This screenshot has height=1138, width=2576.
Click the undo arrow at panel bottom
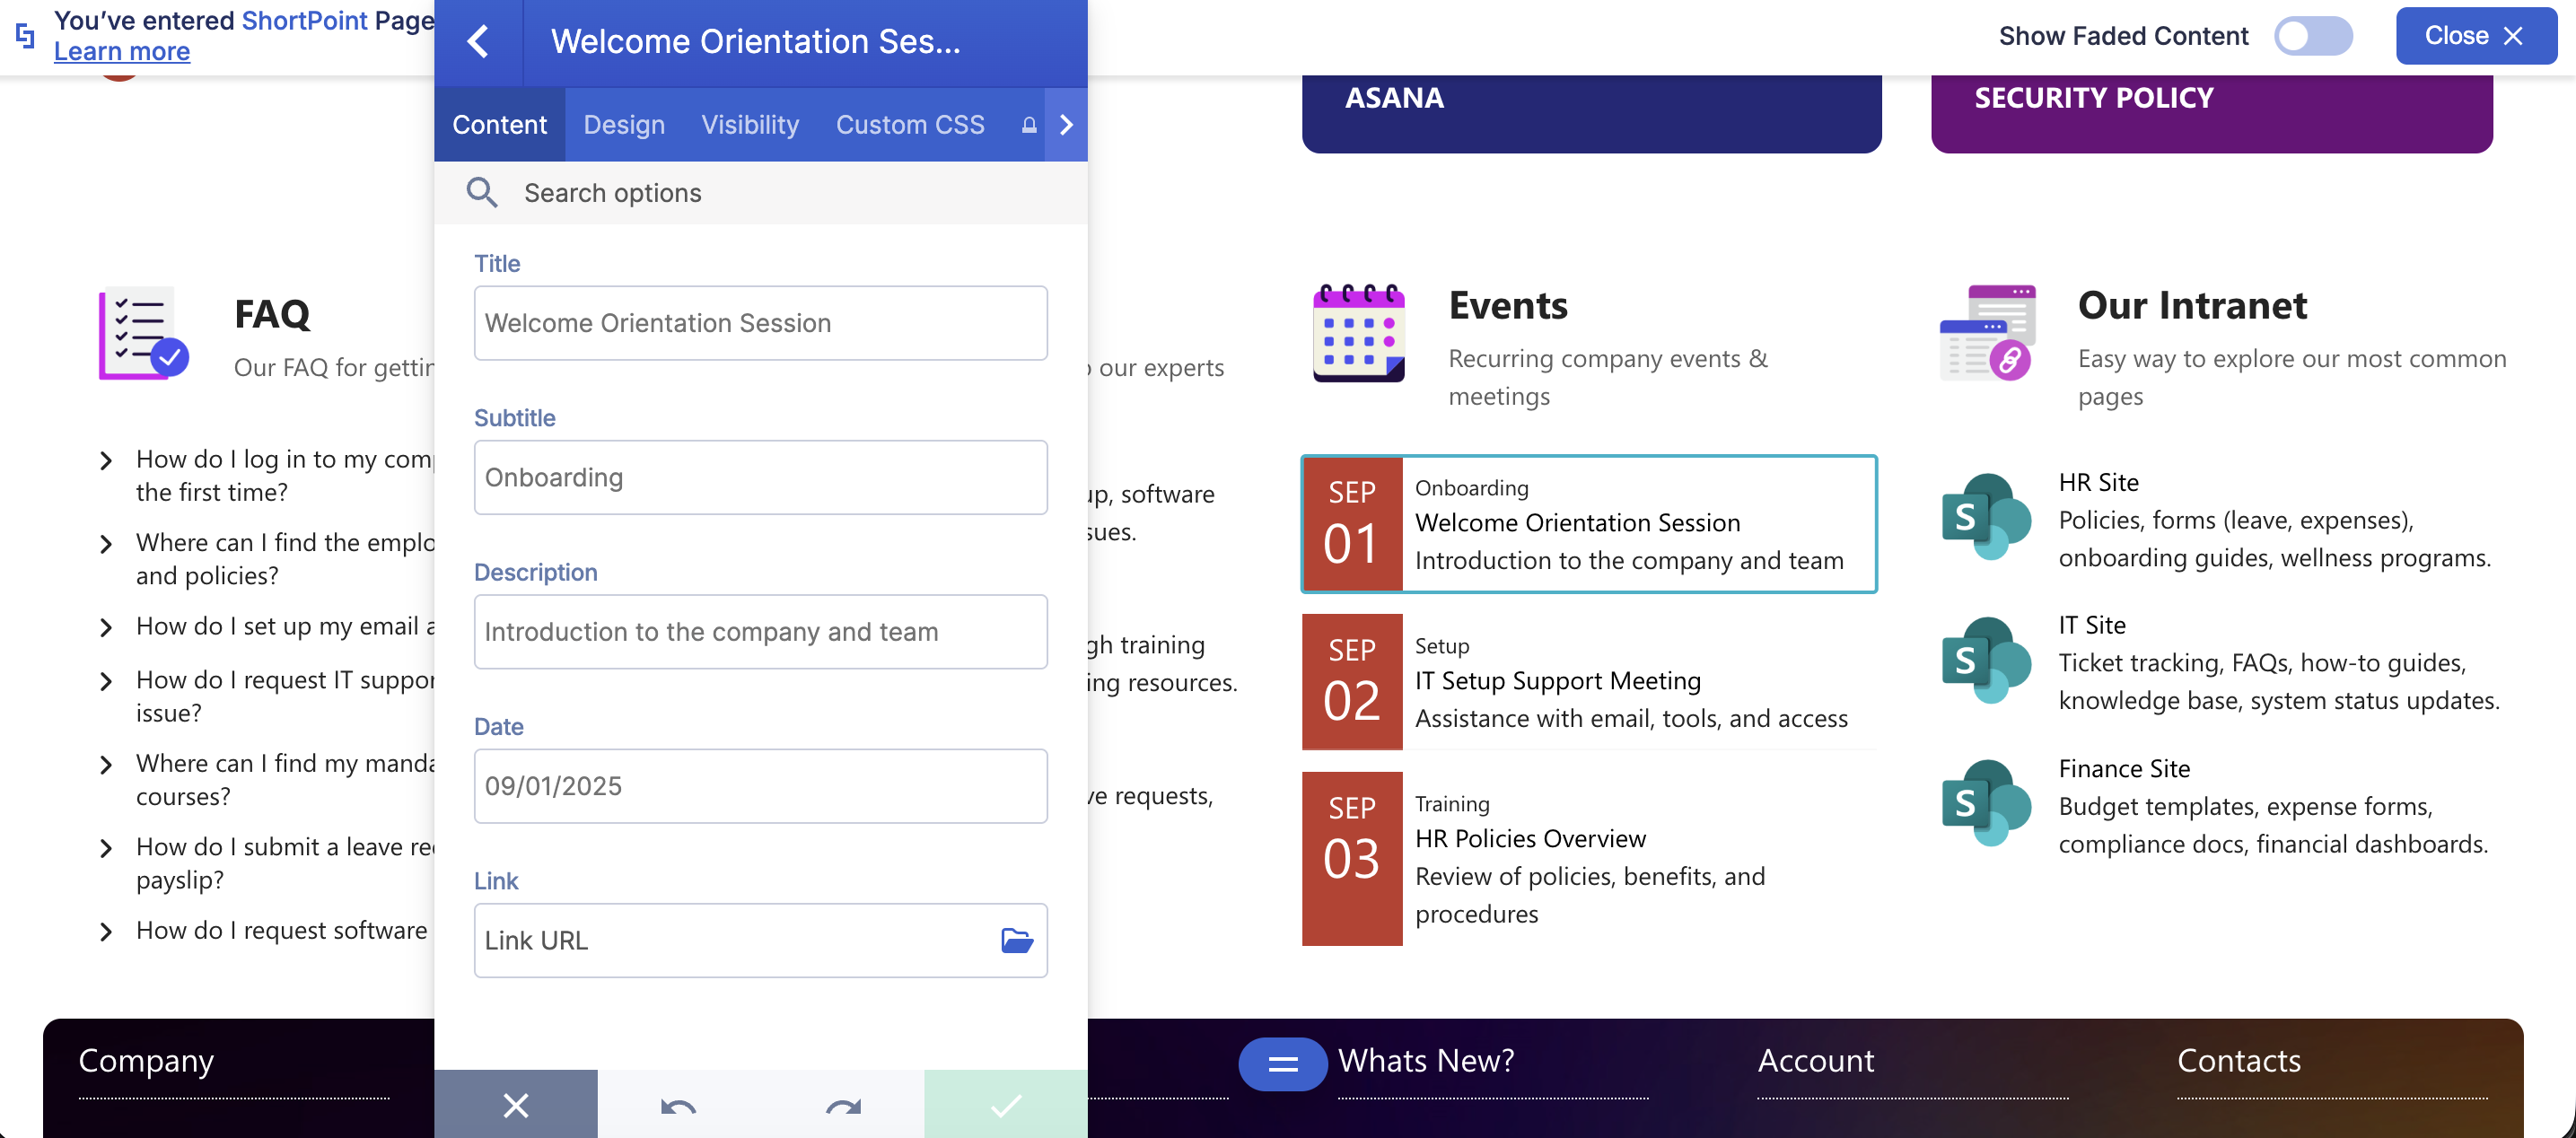[x=678, y=1106]
